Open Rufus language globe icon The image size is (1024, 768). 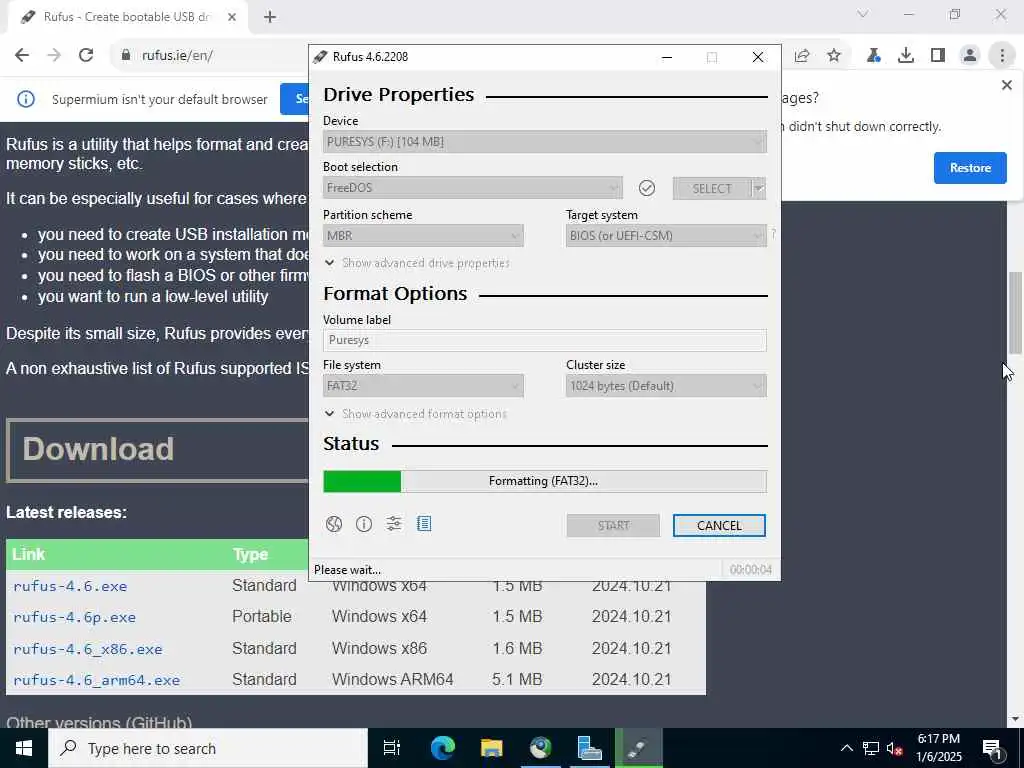point(334,524)
